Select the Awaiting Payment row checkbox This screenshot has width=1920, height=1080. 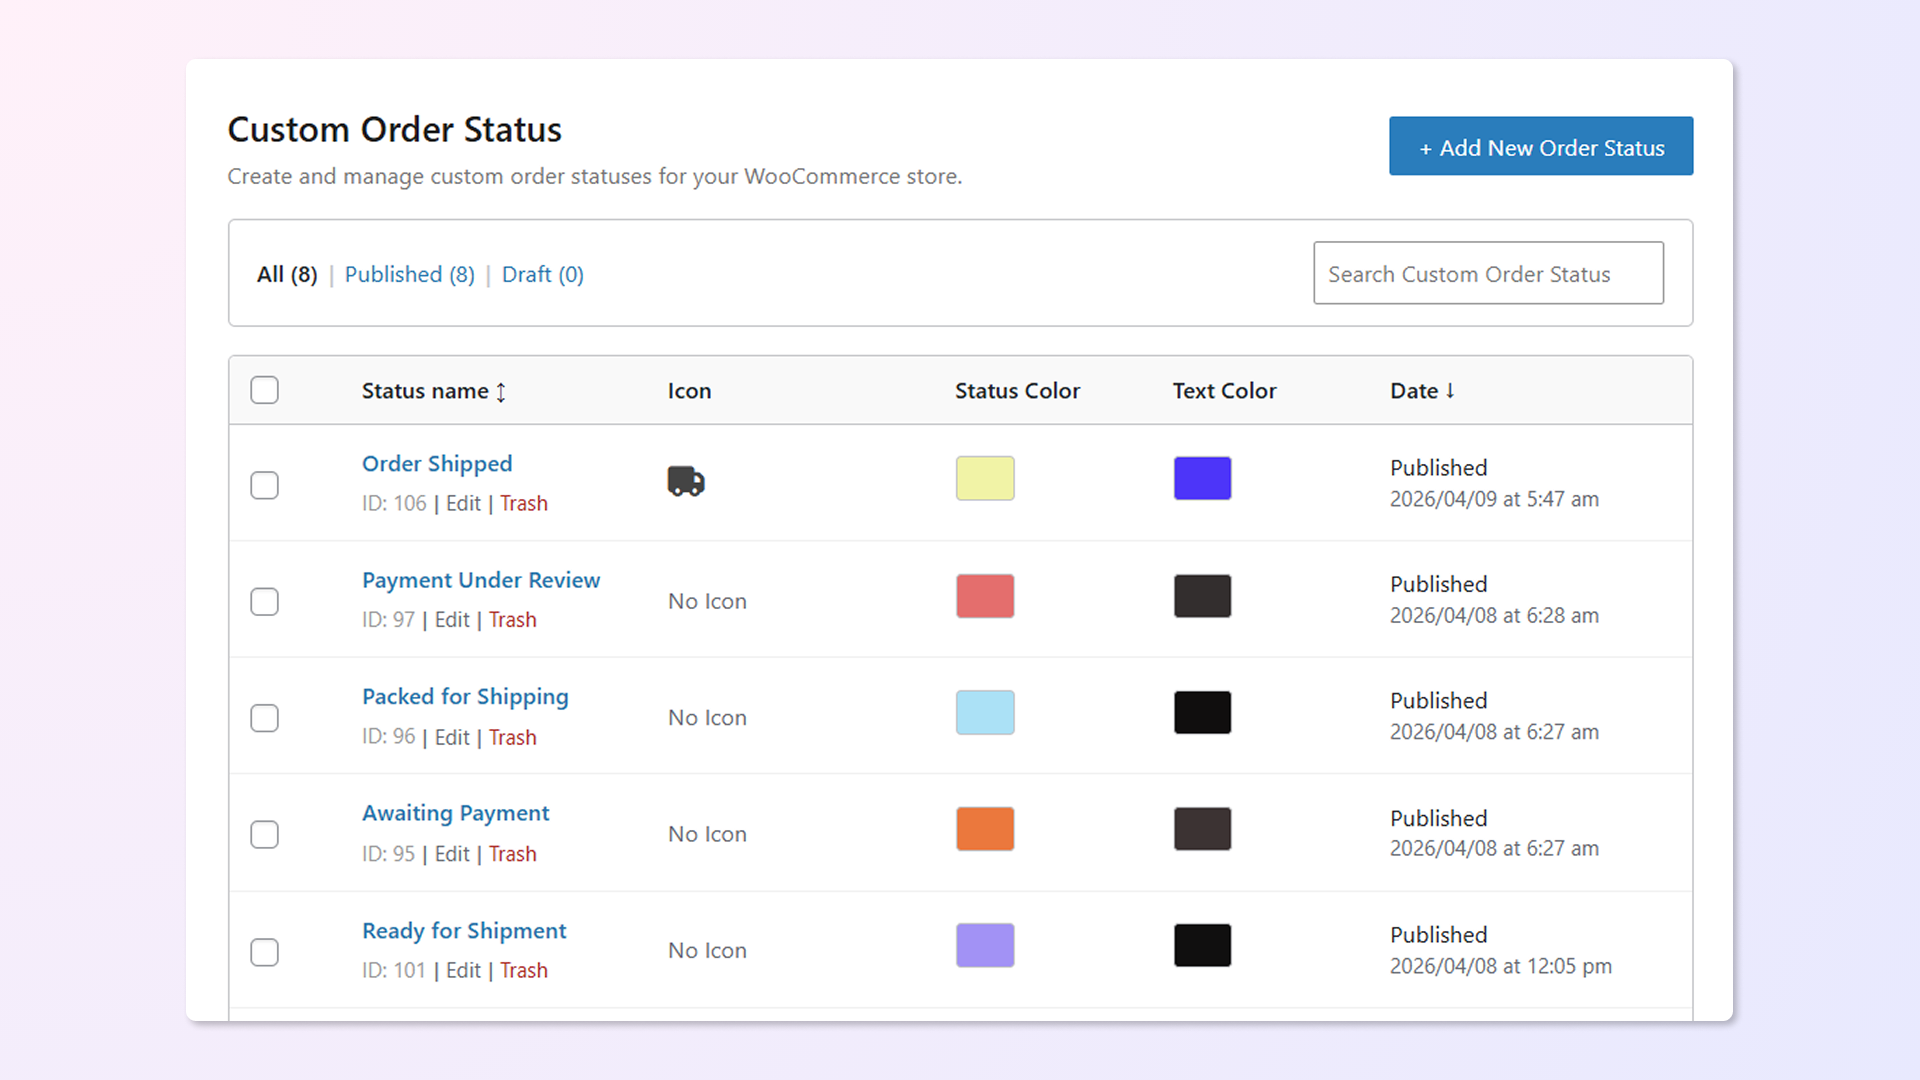coord(264,834)
